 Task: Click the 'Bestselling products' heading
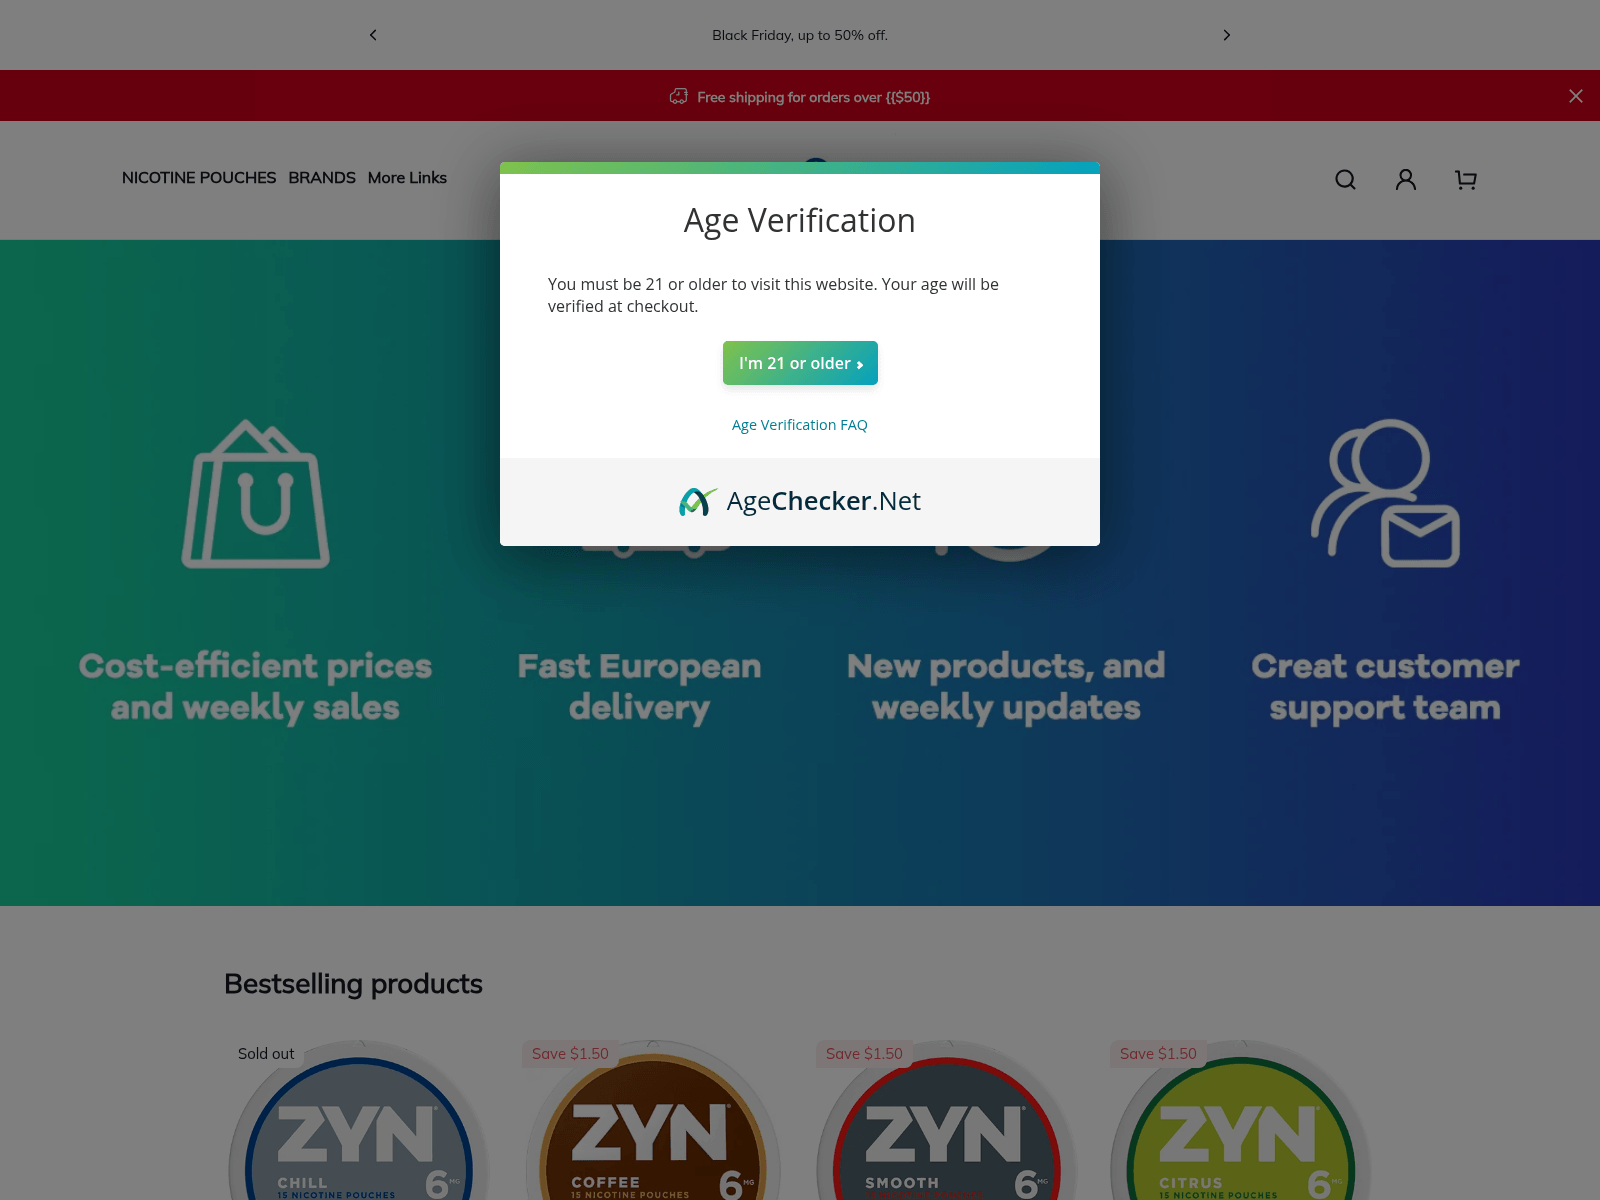coord(353,984)
